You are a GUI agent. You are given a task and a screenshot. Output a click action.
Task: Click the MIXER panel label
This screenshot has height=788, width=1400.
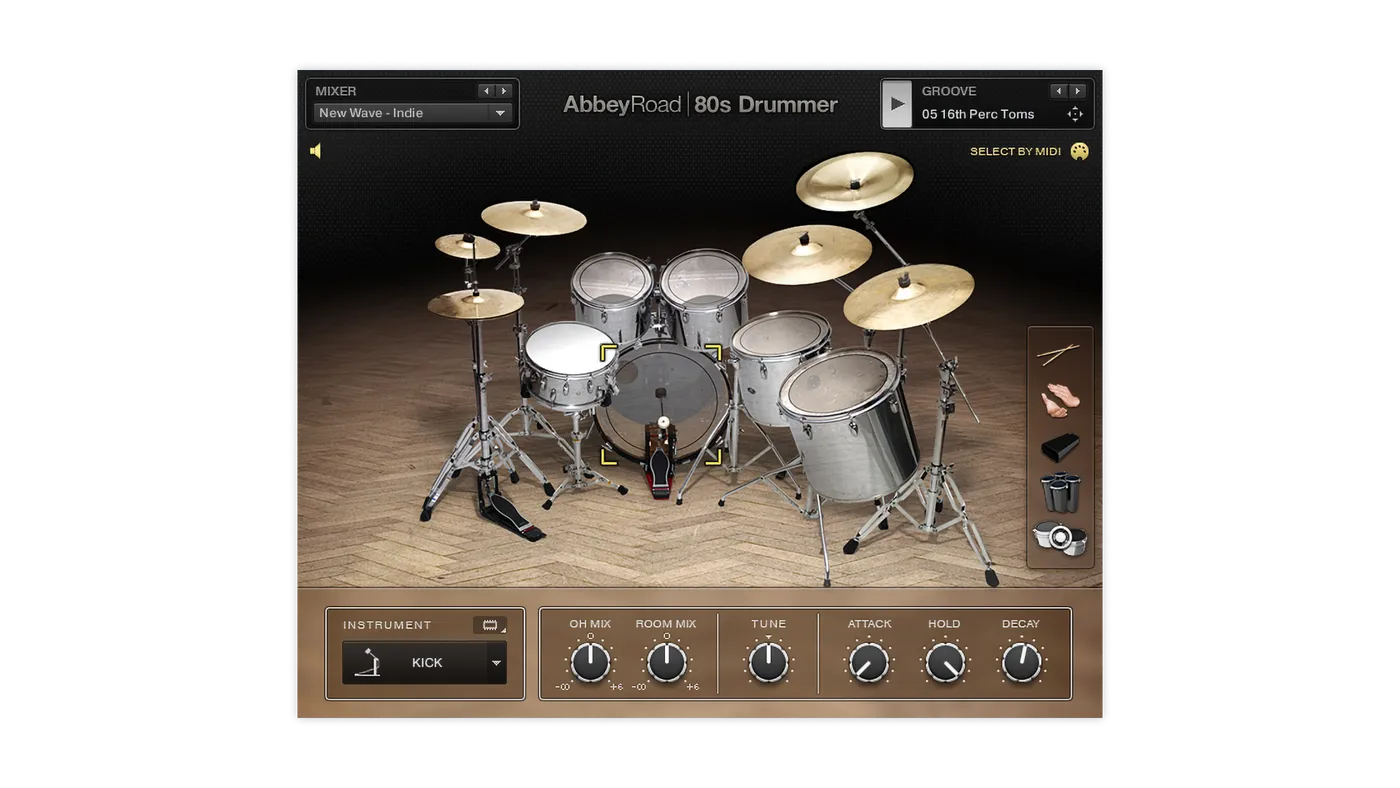point(336,91)
